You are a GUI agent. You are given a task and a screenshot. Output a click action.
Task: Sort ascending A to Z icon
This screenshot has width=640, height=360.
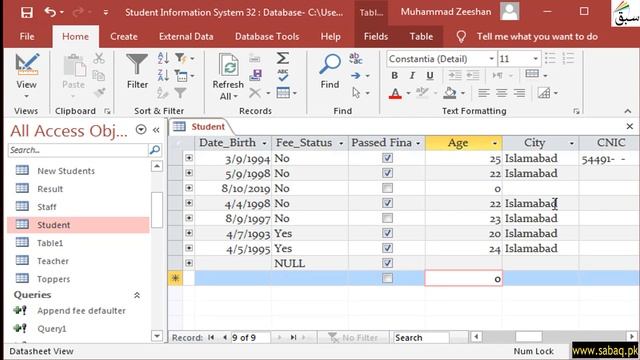[x=163, y=58]
